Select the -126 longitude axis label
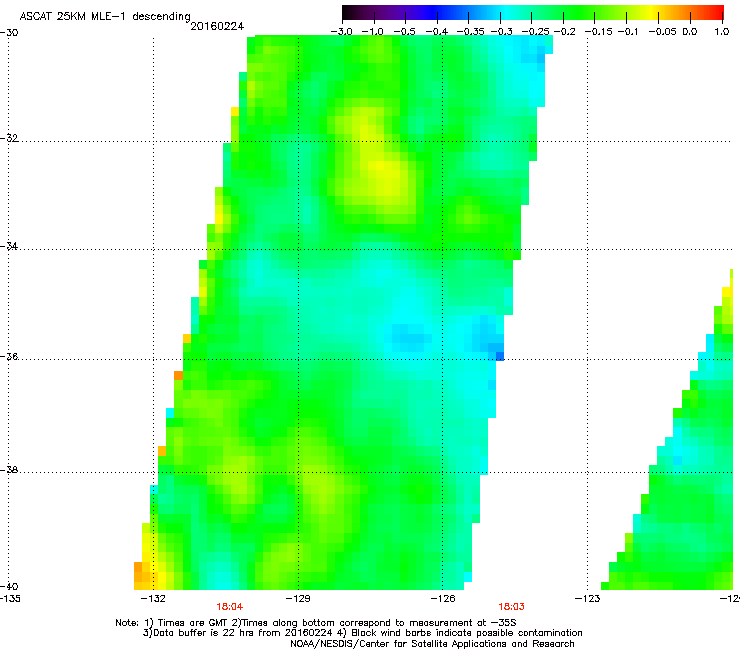 443,599
